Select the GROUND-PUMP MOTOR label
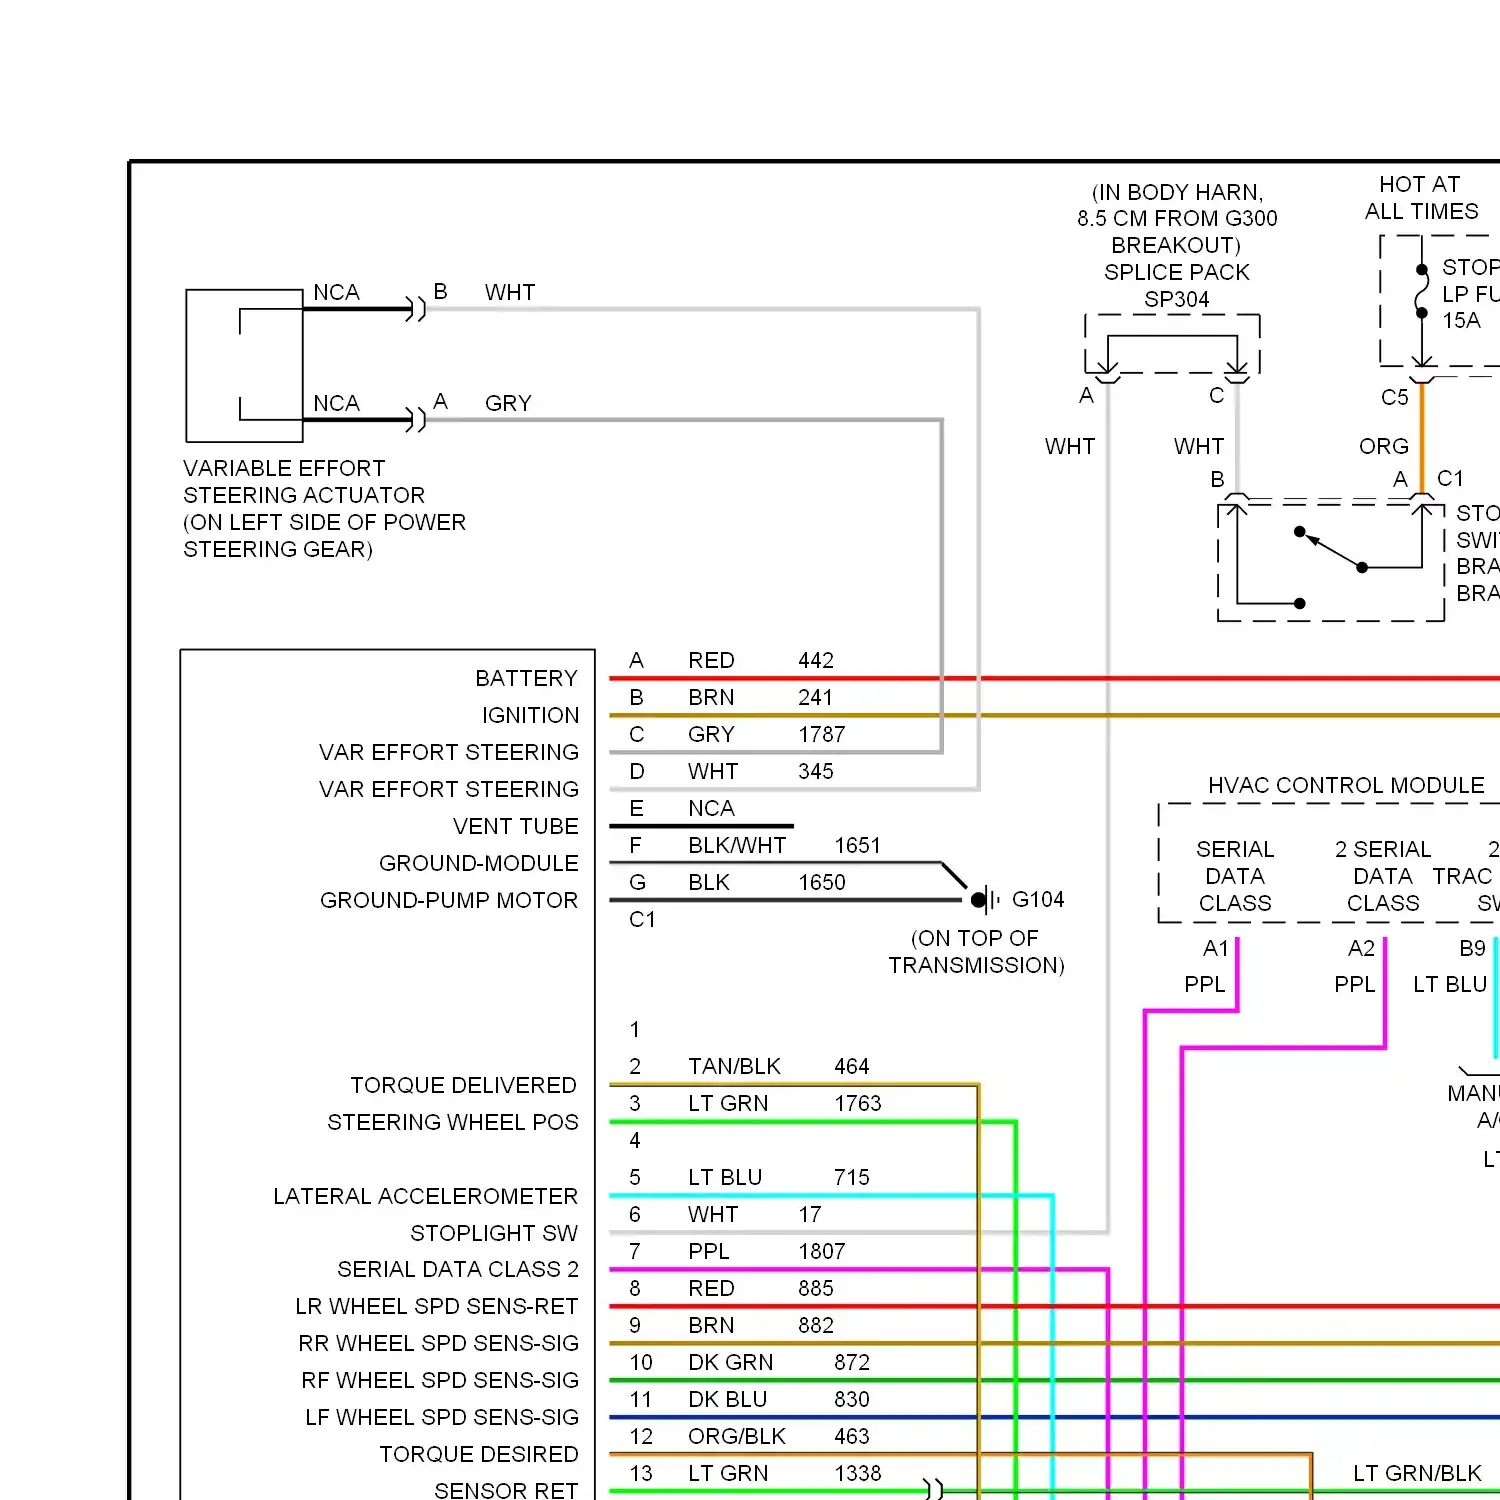1500x1500 pixels. 449,900
